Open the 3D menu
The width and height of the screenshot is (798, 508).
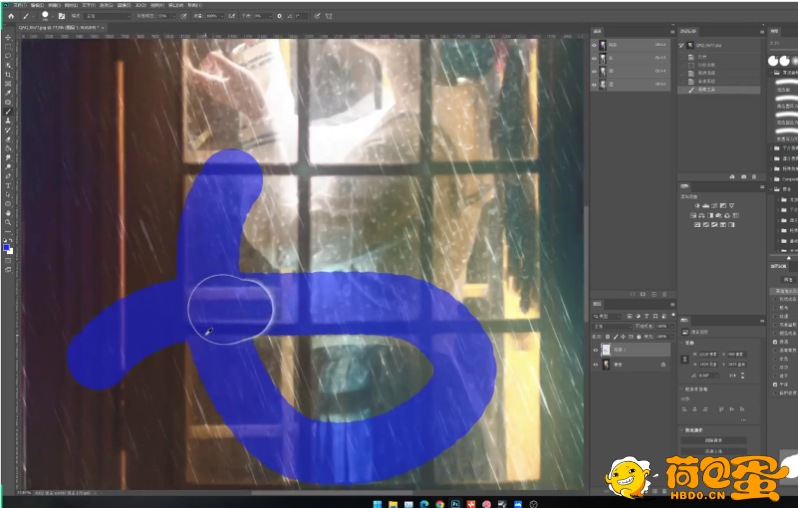140,5
